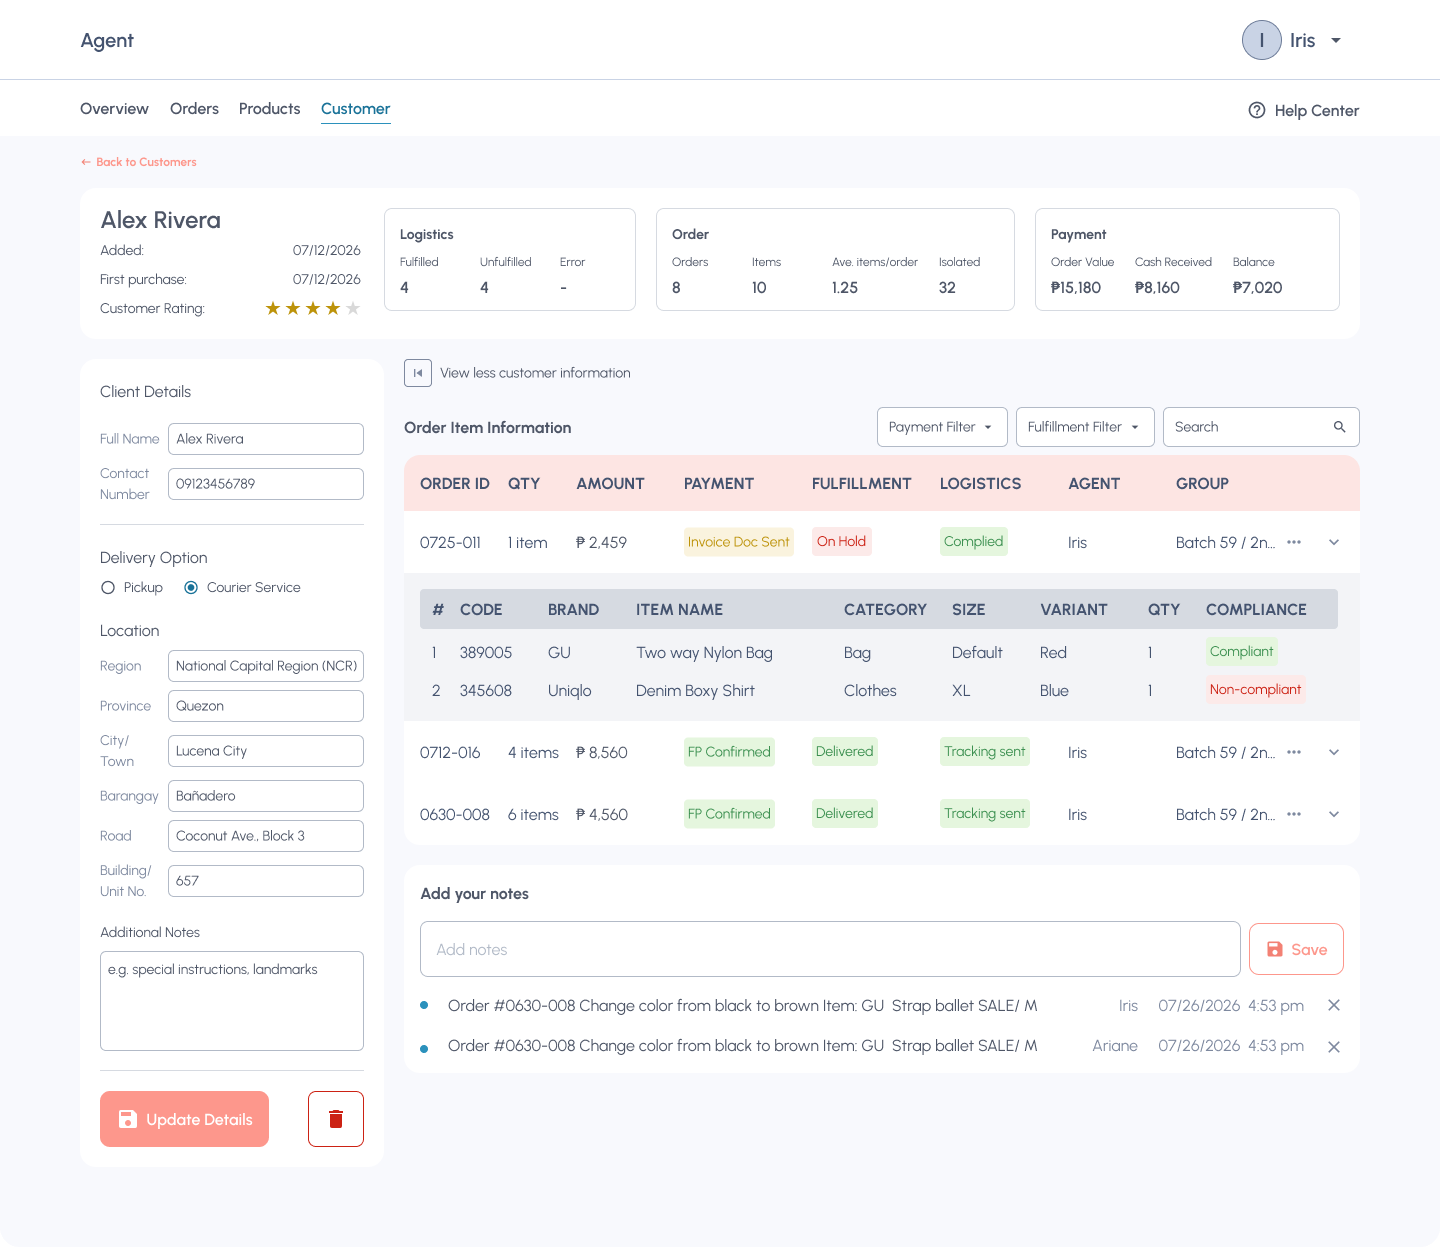Open the Payment Filter dropdown
Viewport: 1440px width, 1247px height.
[942, 427]
